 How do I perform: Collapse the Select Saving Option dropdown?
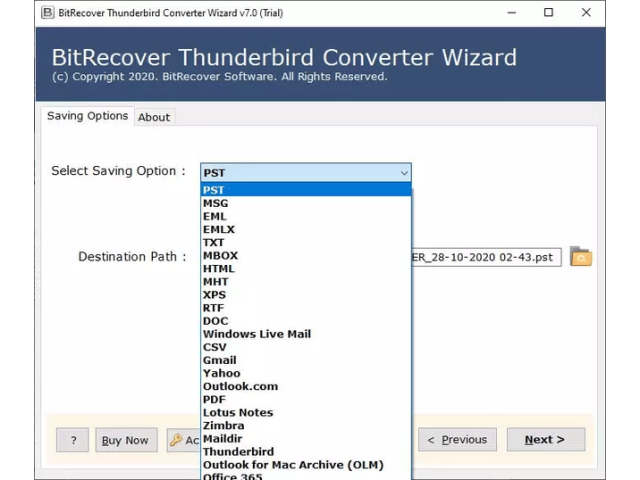(x=403, y=173)
